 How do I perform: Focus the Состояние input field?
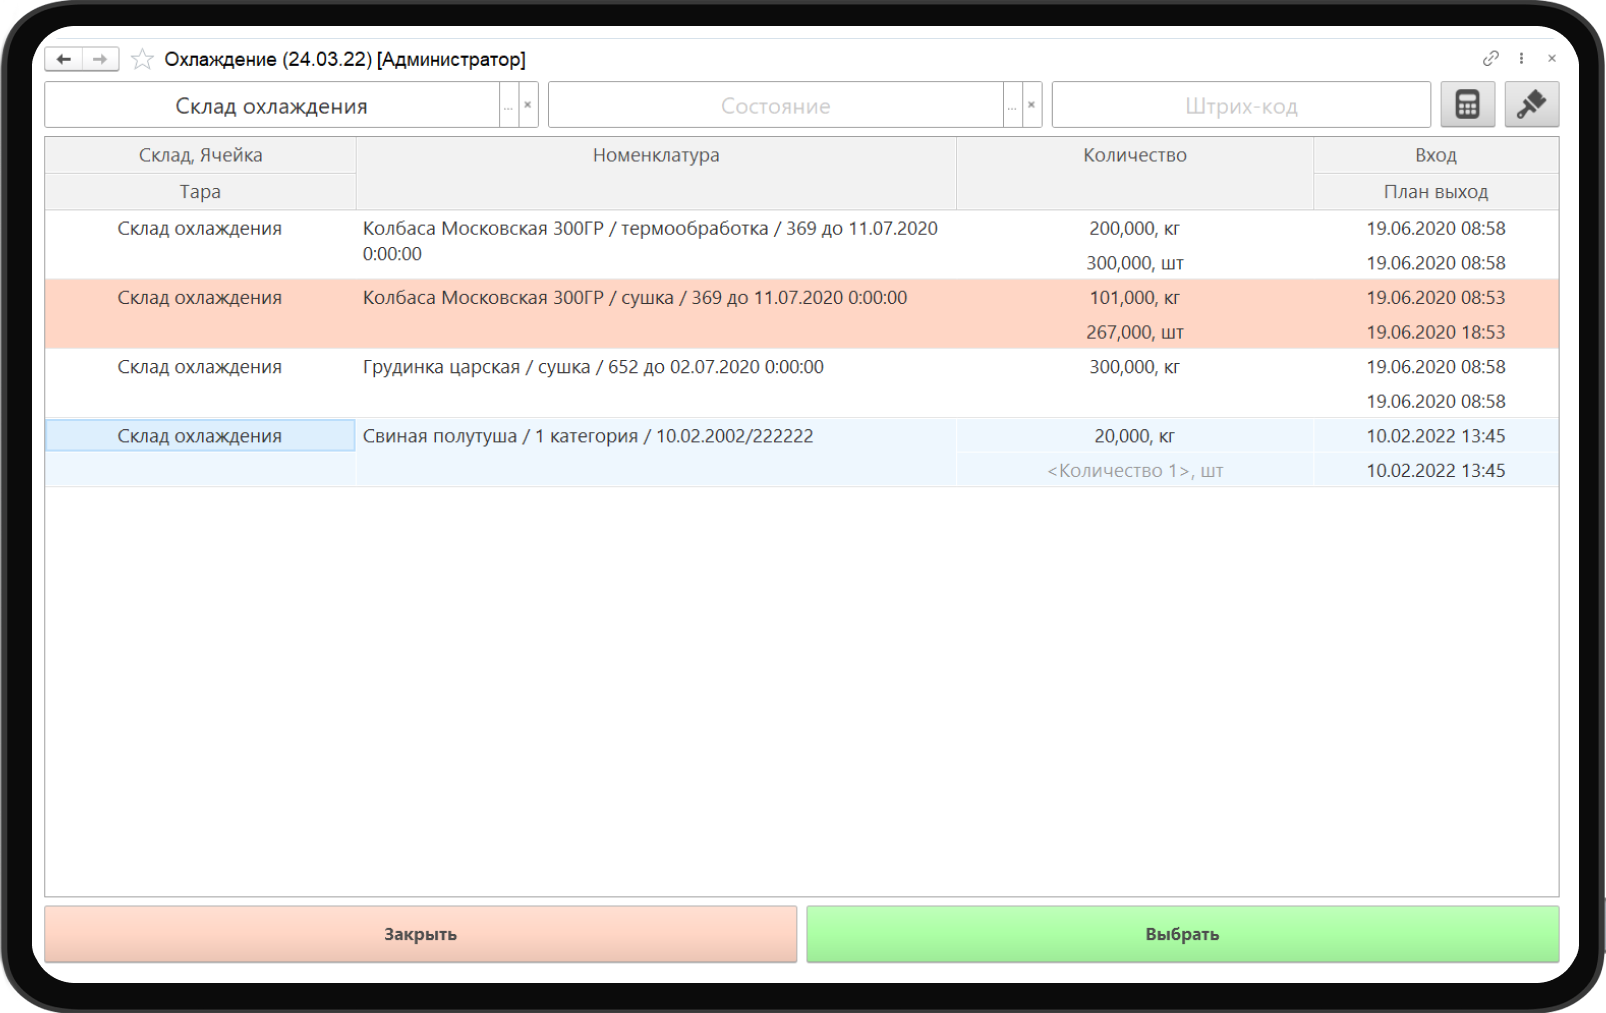(x=776, y=105)
